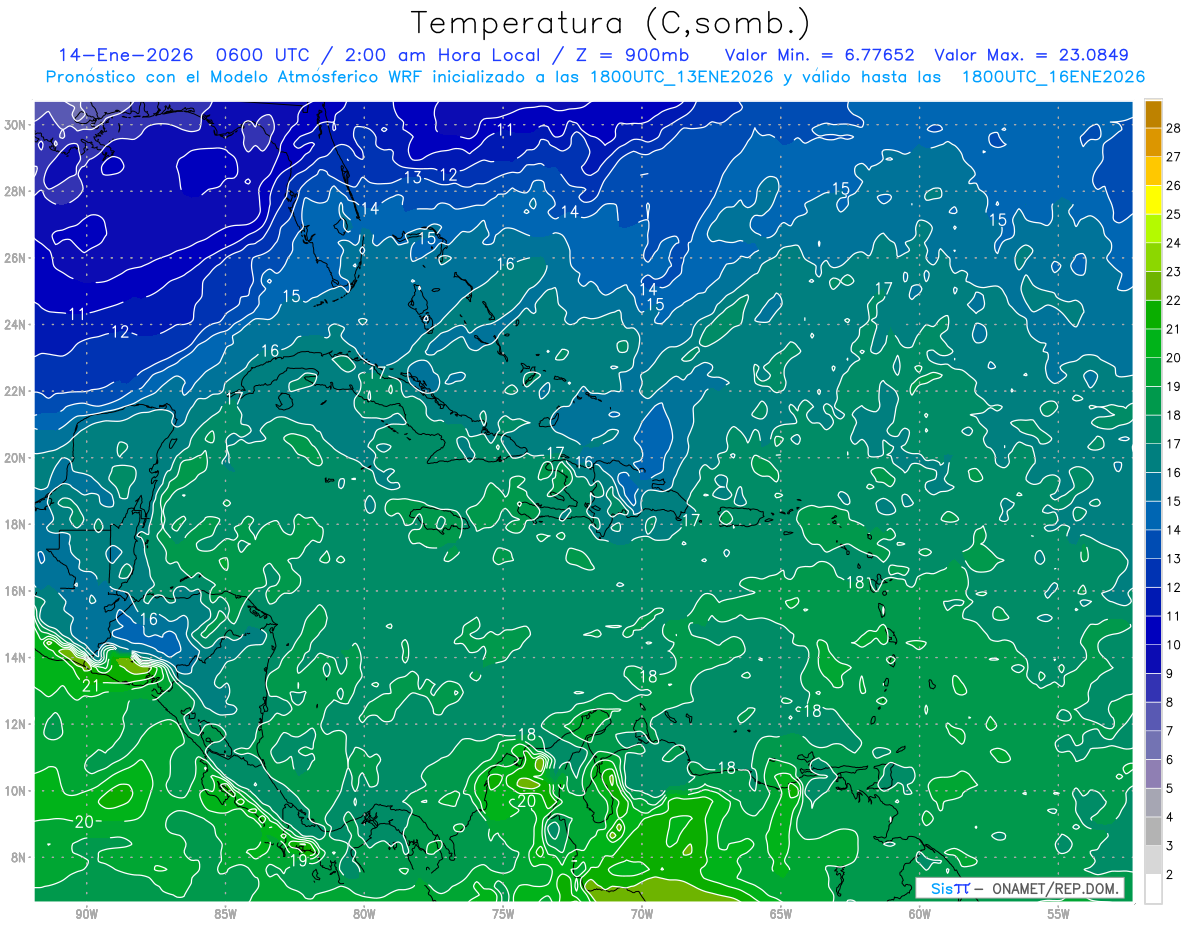Click the colorbar label 23
The height and width of the screenshot is (927, 1200).
pyautogui.click(x=1173, y=271)
